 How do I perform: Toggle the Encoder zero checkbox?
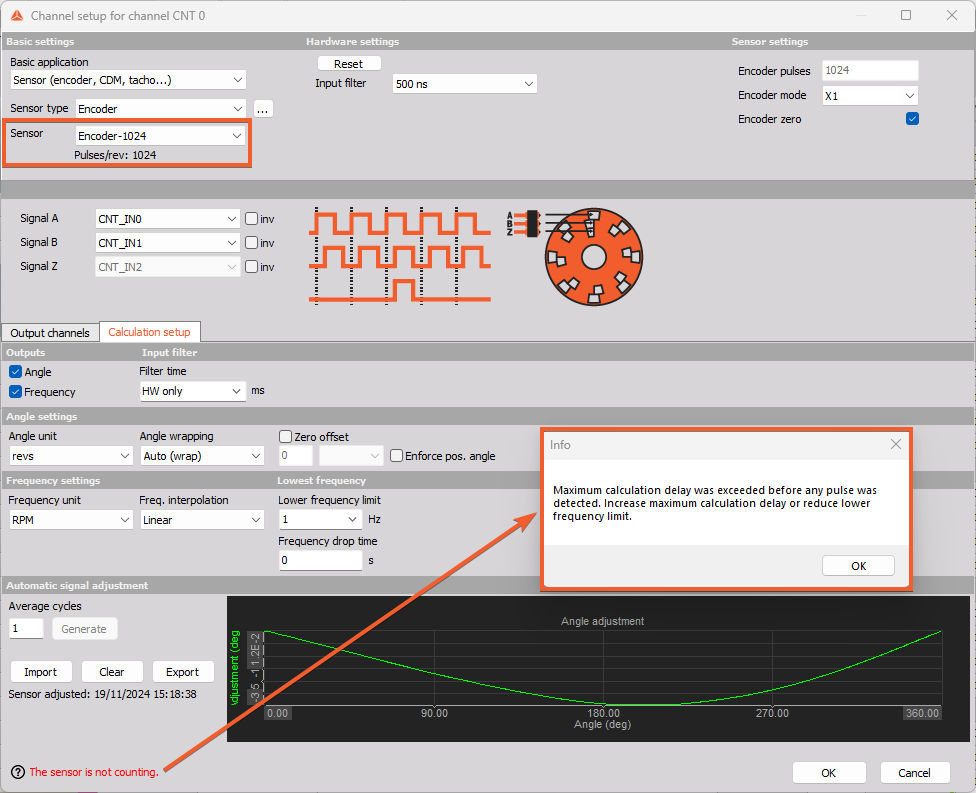point(912,118)
